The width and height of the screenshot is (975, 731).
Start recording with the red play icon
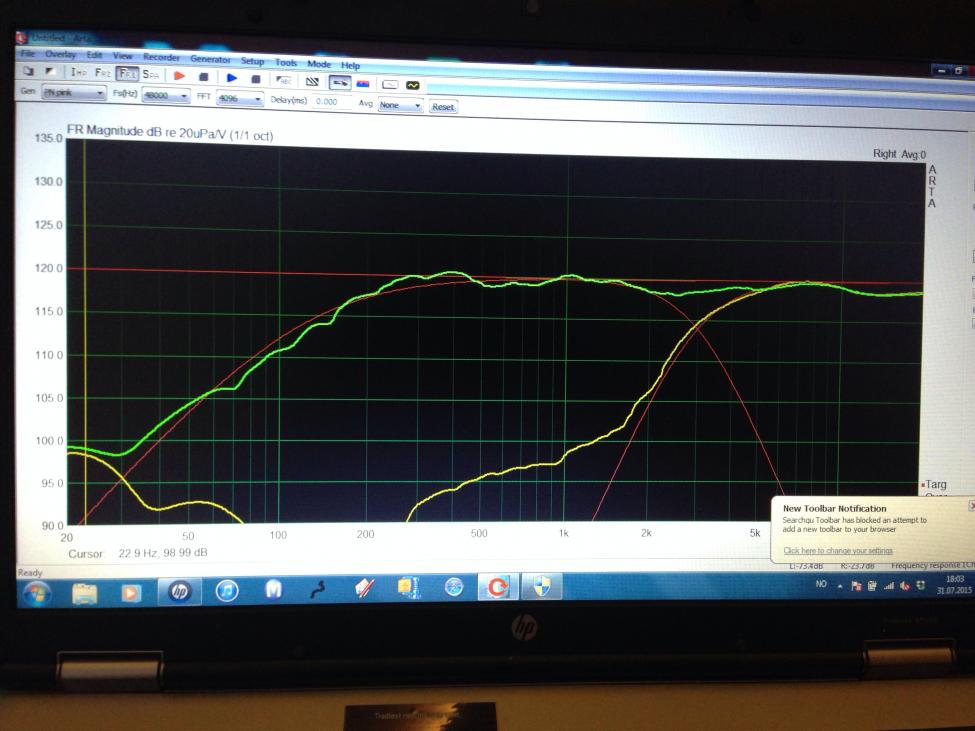coord(180,76)
